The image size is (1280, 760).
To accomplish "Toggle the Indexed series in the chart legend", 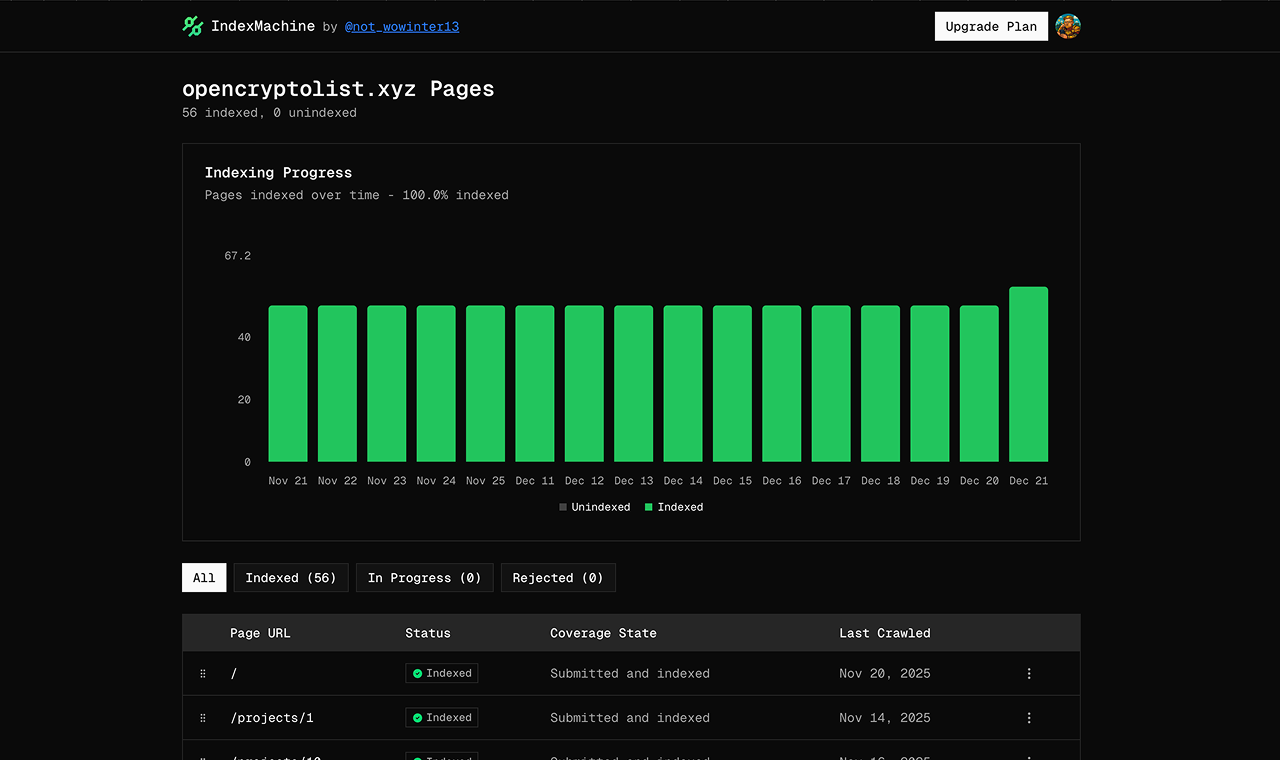I will click(x=674, y=507).
